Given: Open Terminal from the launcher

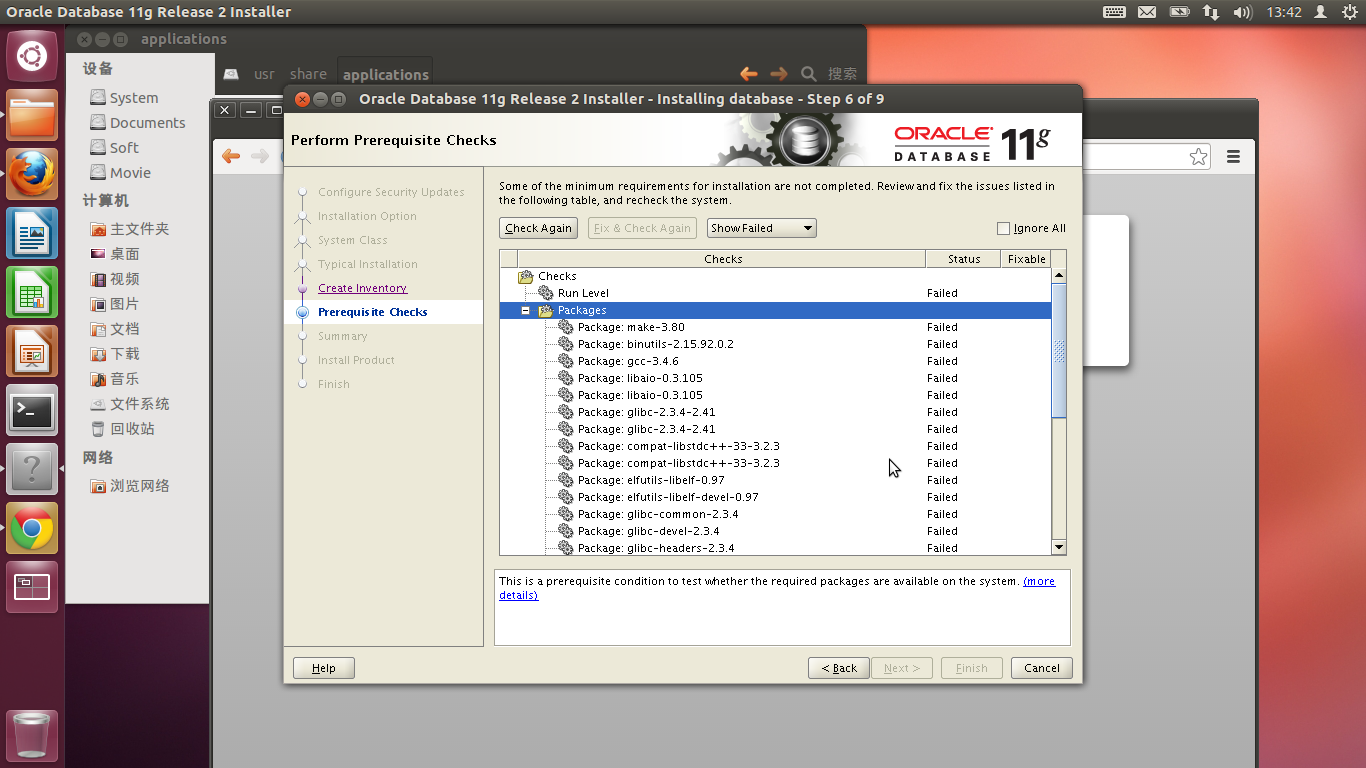Looking at the screenshot, I should [32, 410].
